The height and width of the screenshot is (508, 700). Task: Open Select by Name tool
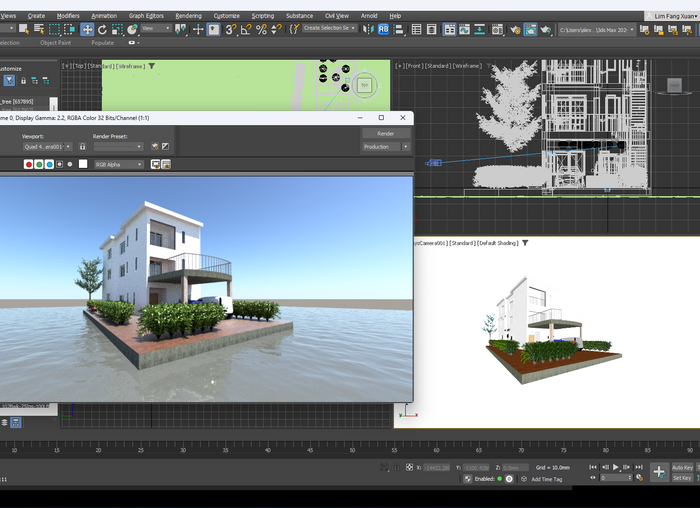[x=39, y=29]
